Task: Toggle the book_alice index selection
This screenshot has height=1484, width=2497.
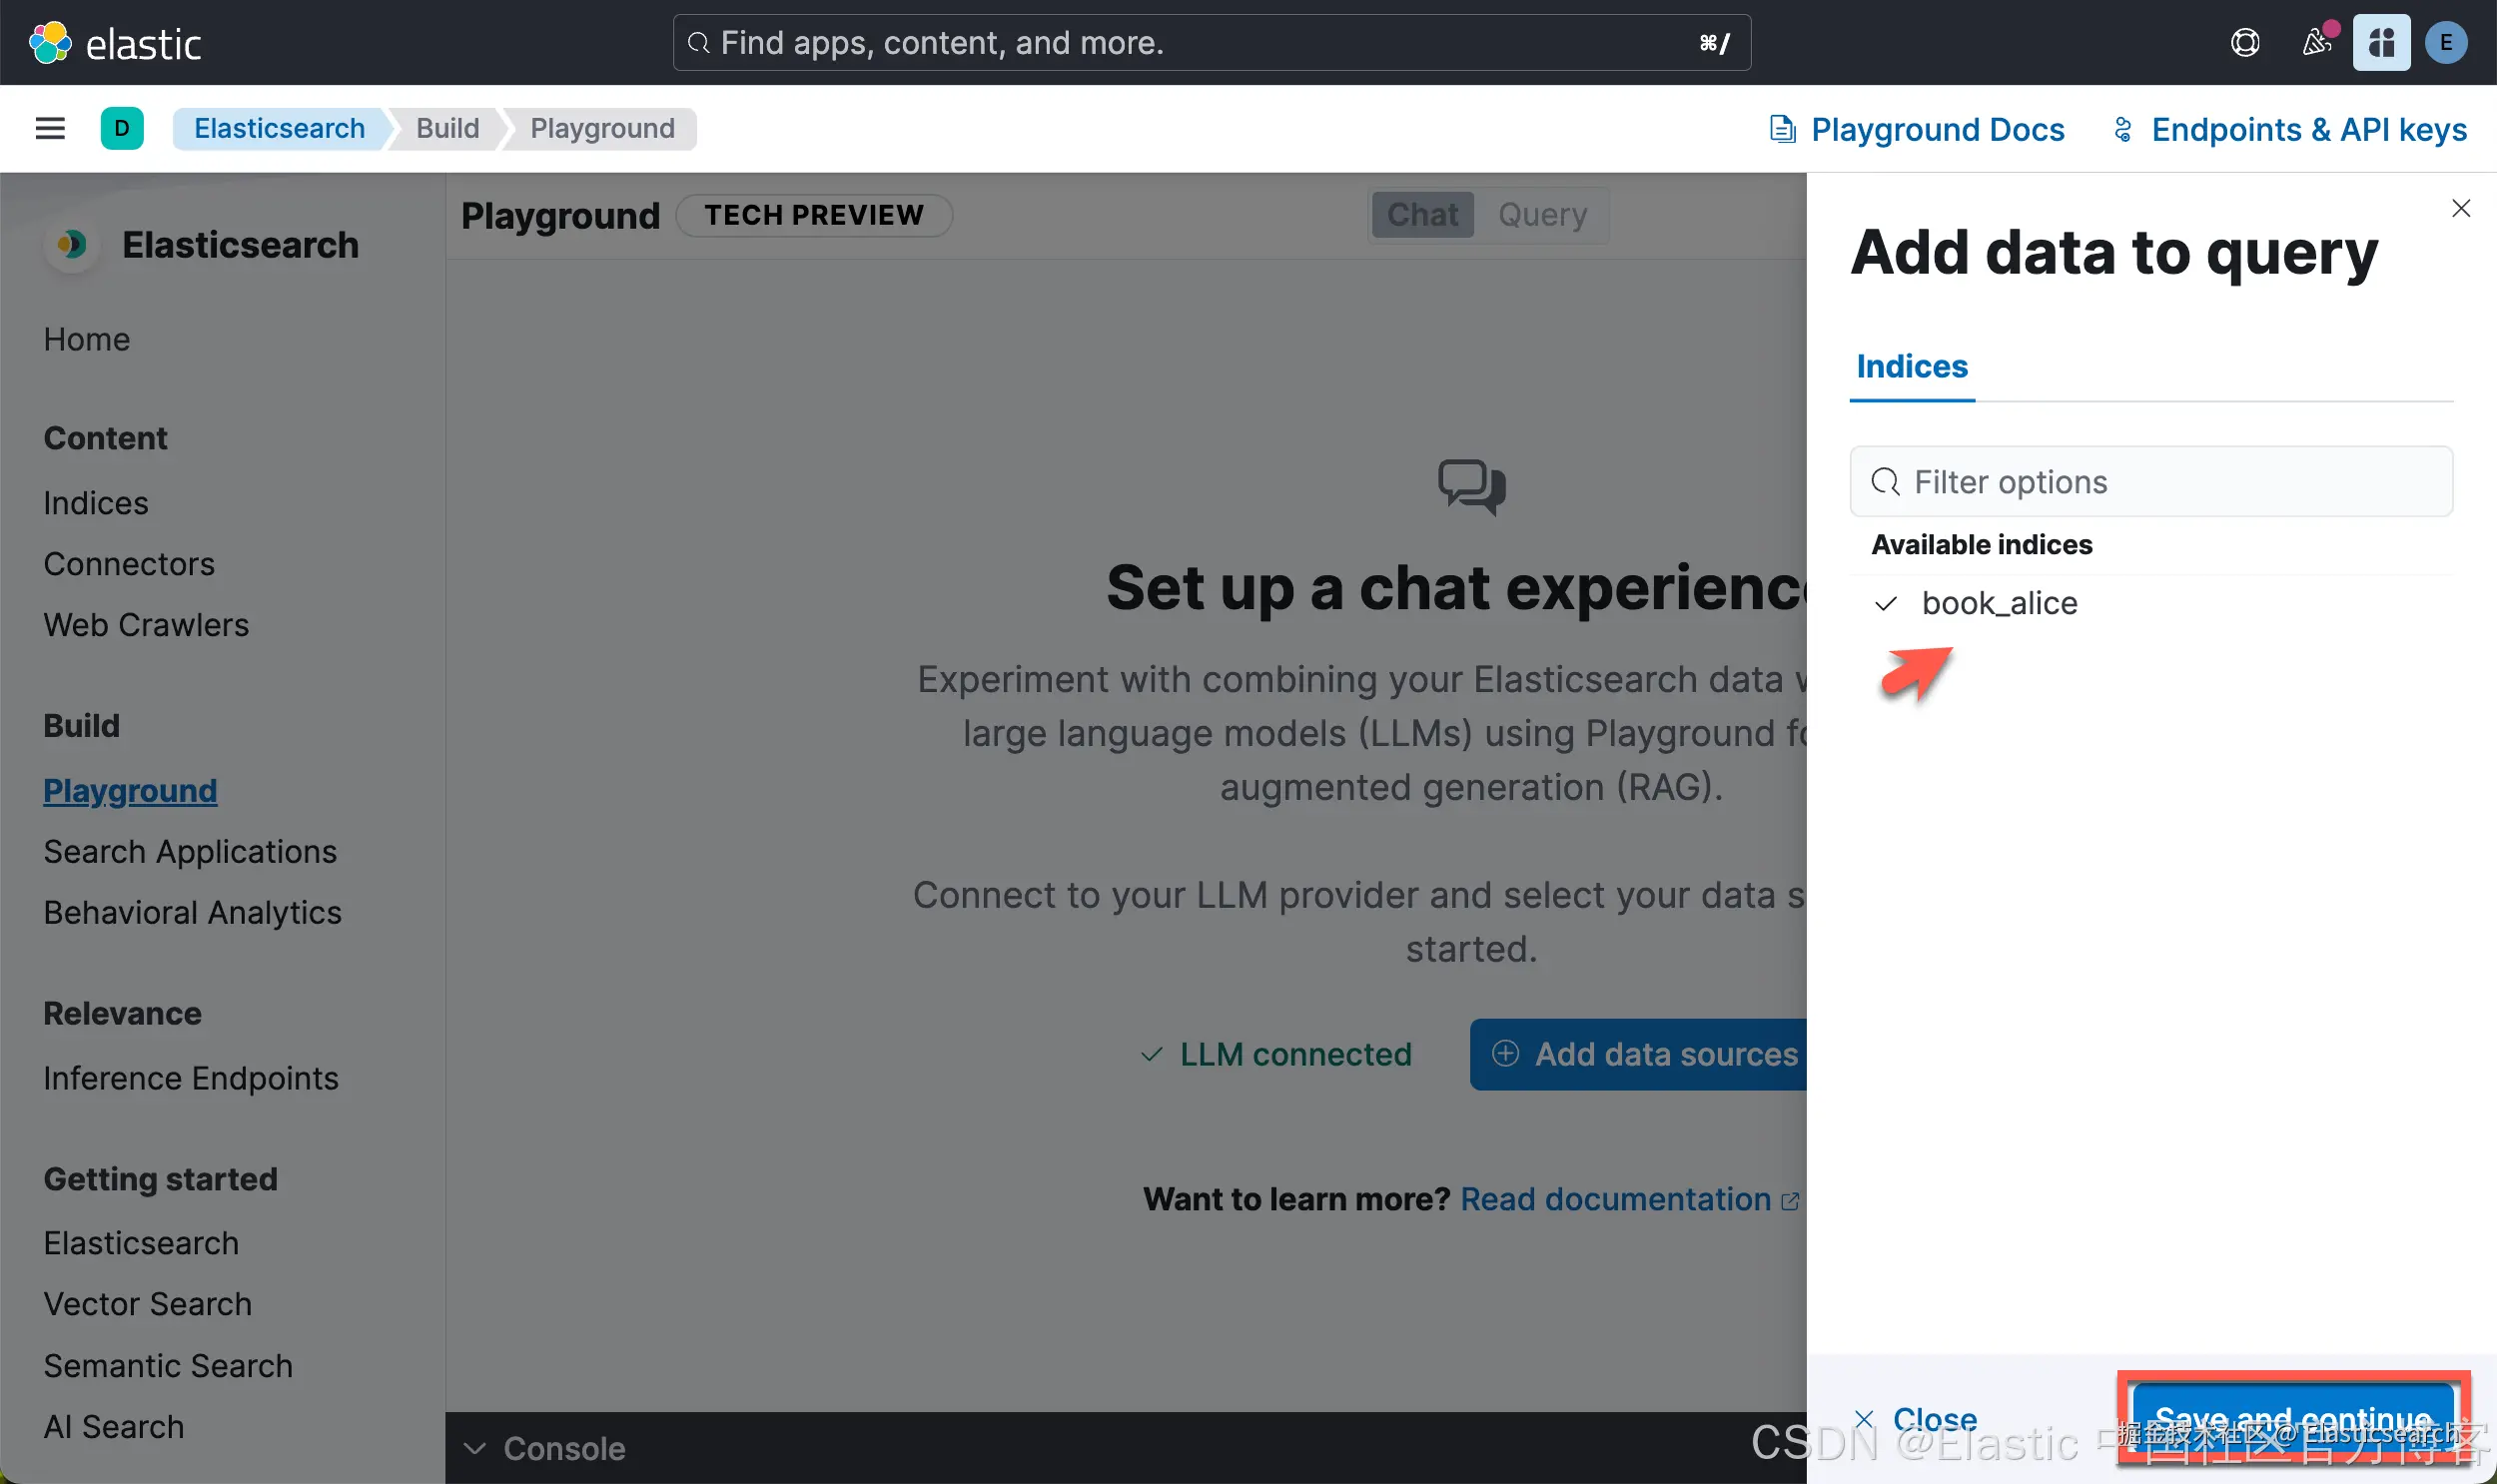Action: (1998, 603)
